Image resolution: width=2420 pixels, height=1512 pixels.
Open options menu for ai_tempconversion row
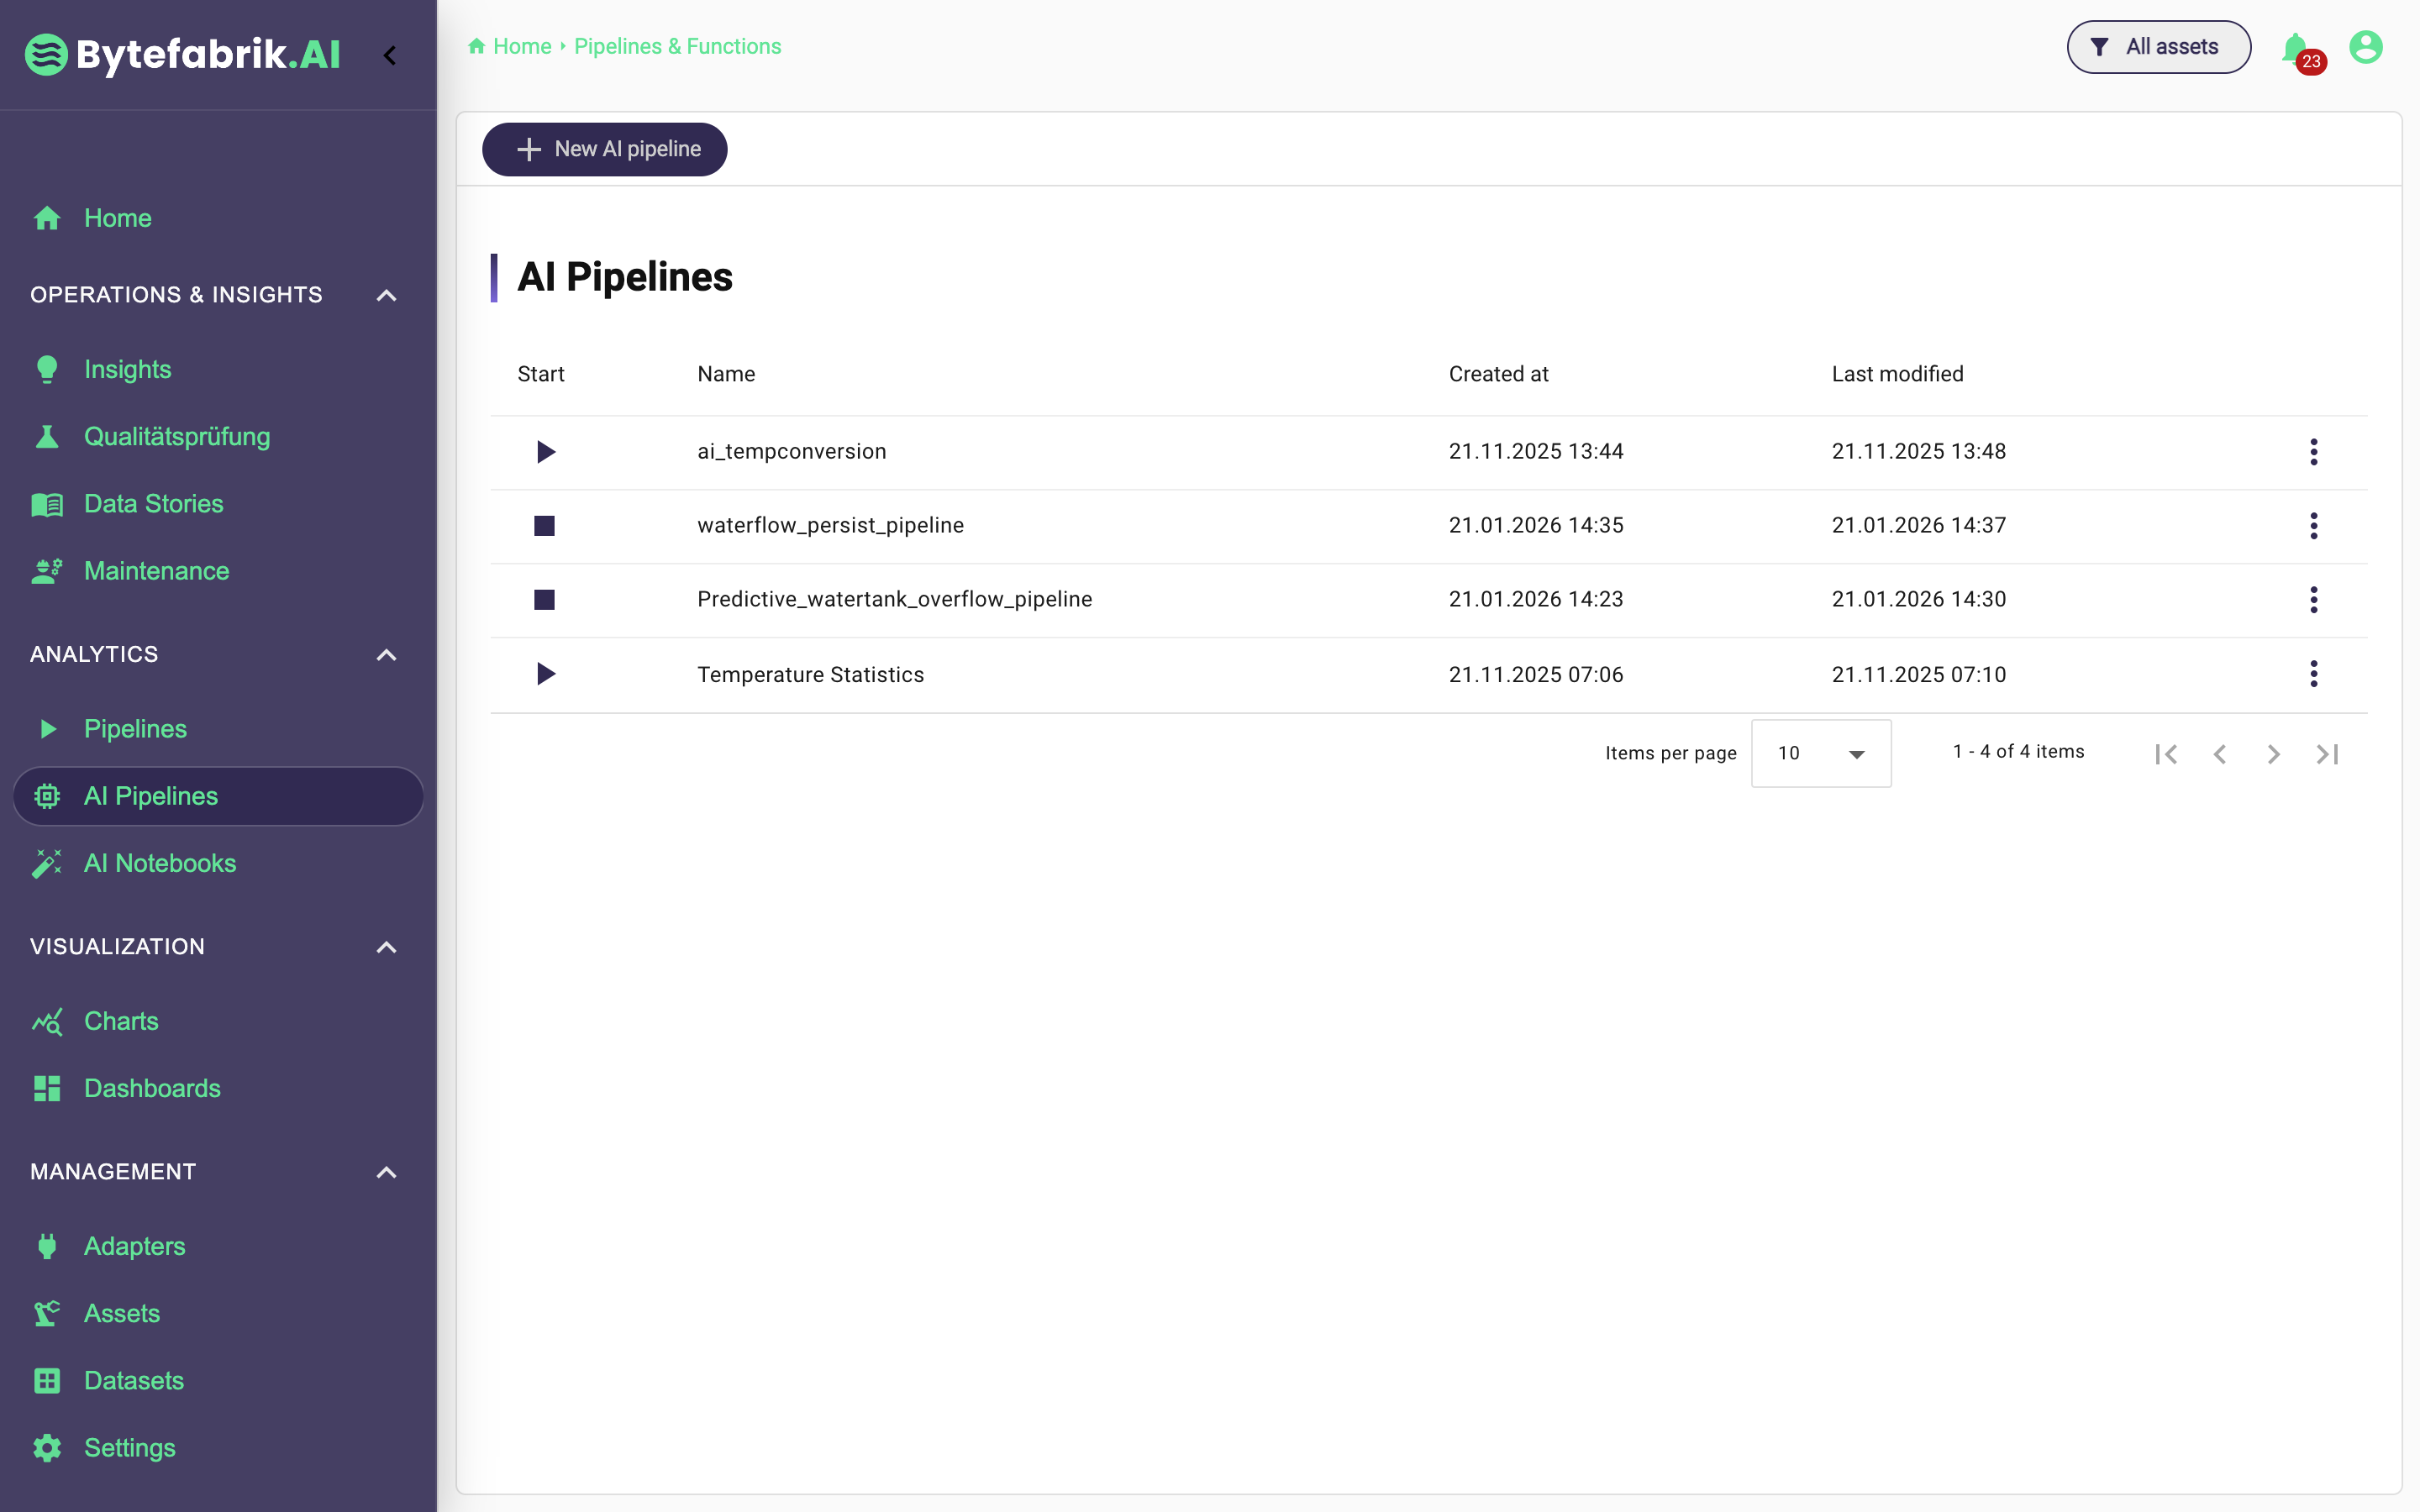2313,452
